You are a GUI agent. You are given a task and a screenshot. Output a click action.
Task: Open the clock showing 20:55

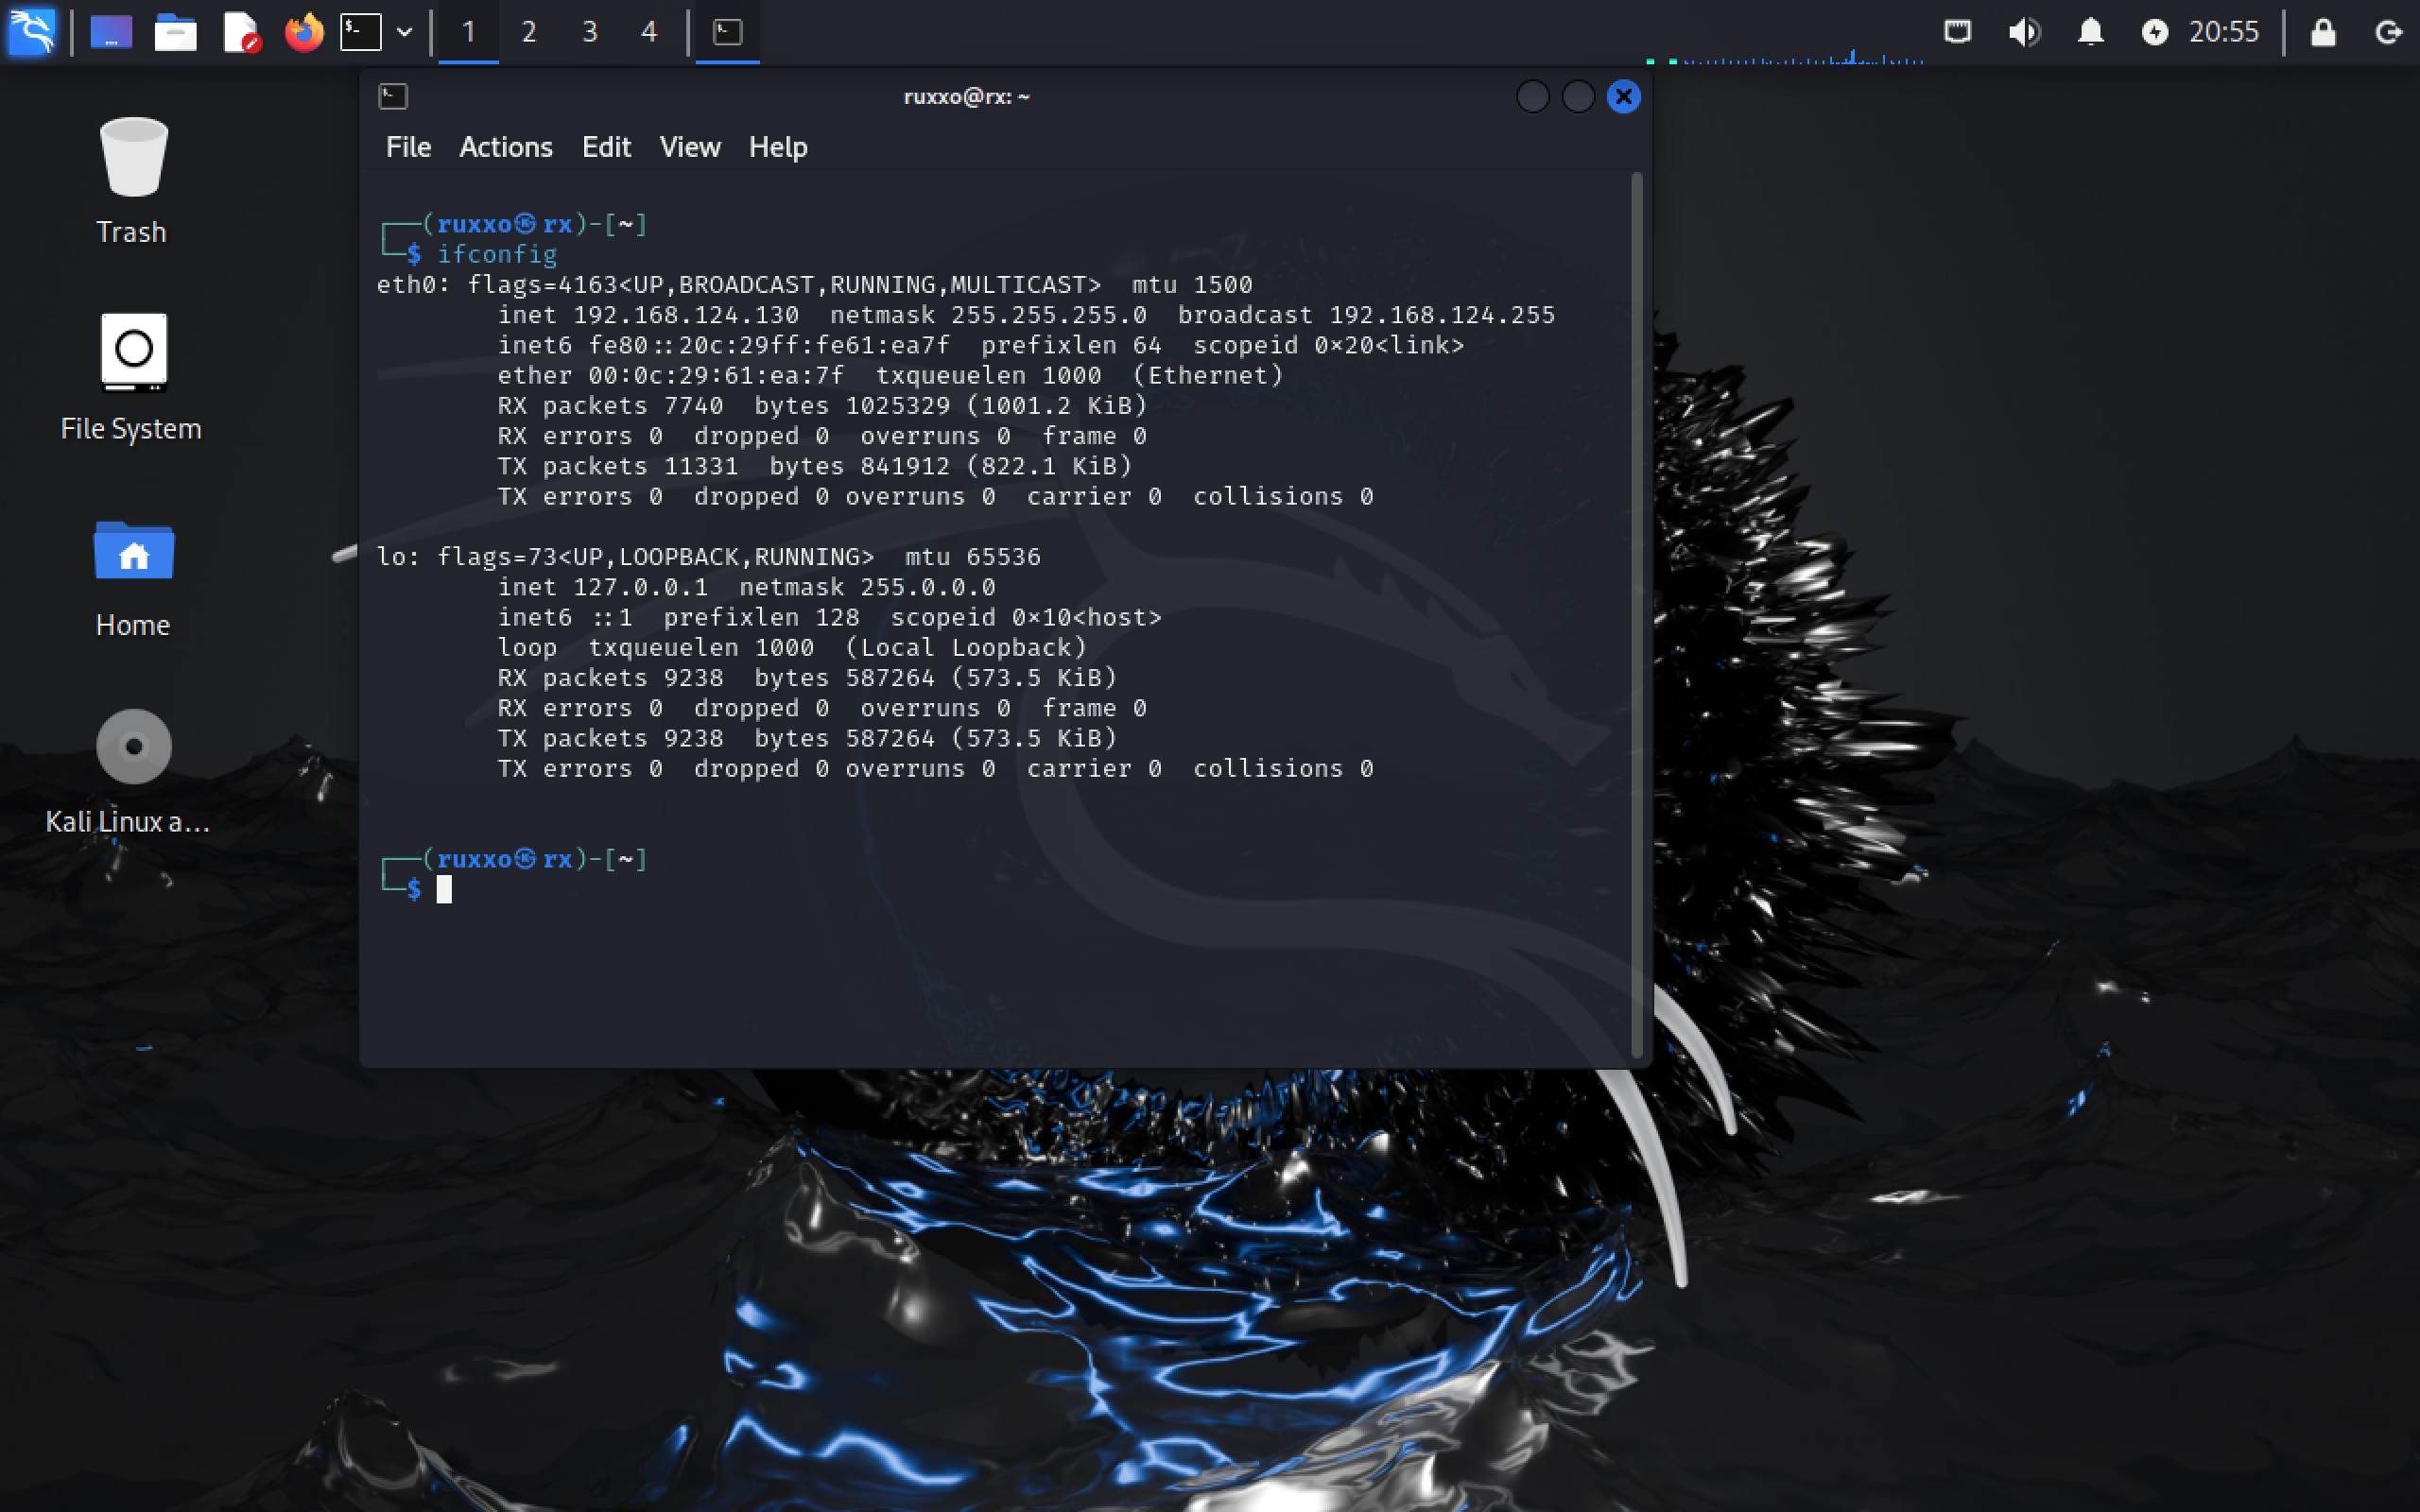(2223, 32)
